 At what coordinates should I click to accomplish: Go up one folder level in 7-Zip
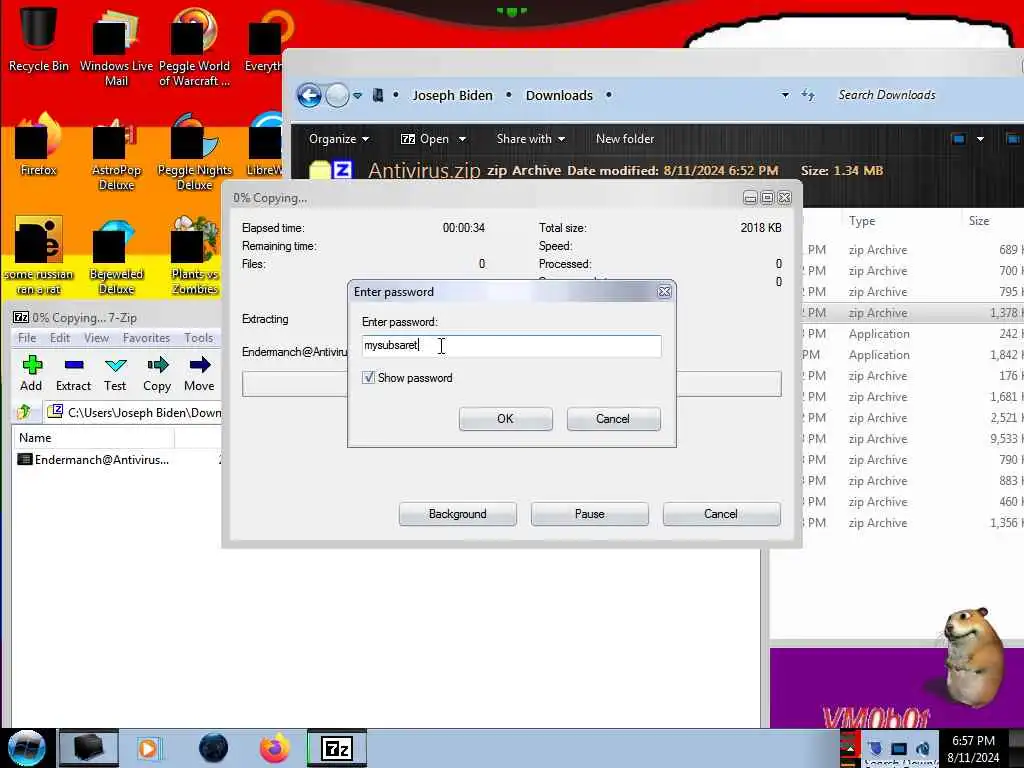(25, 411)
